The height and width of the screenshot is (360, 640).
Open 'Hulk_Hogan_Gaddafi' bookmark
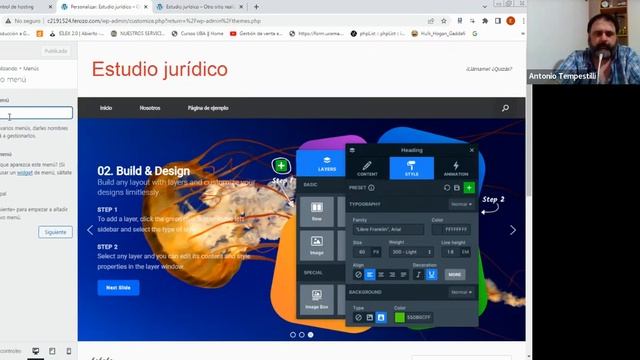point(438,34)
